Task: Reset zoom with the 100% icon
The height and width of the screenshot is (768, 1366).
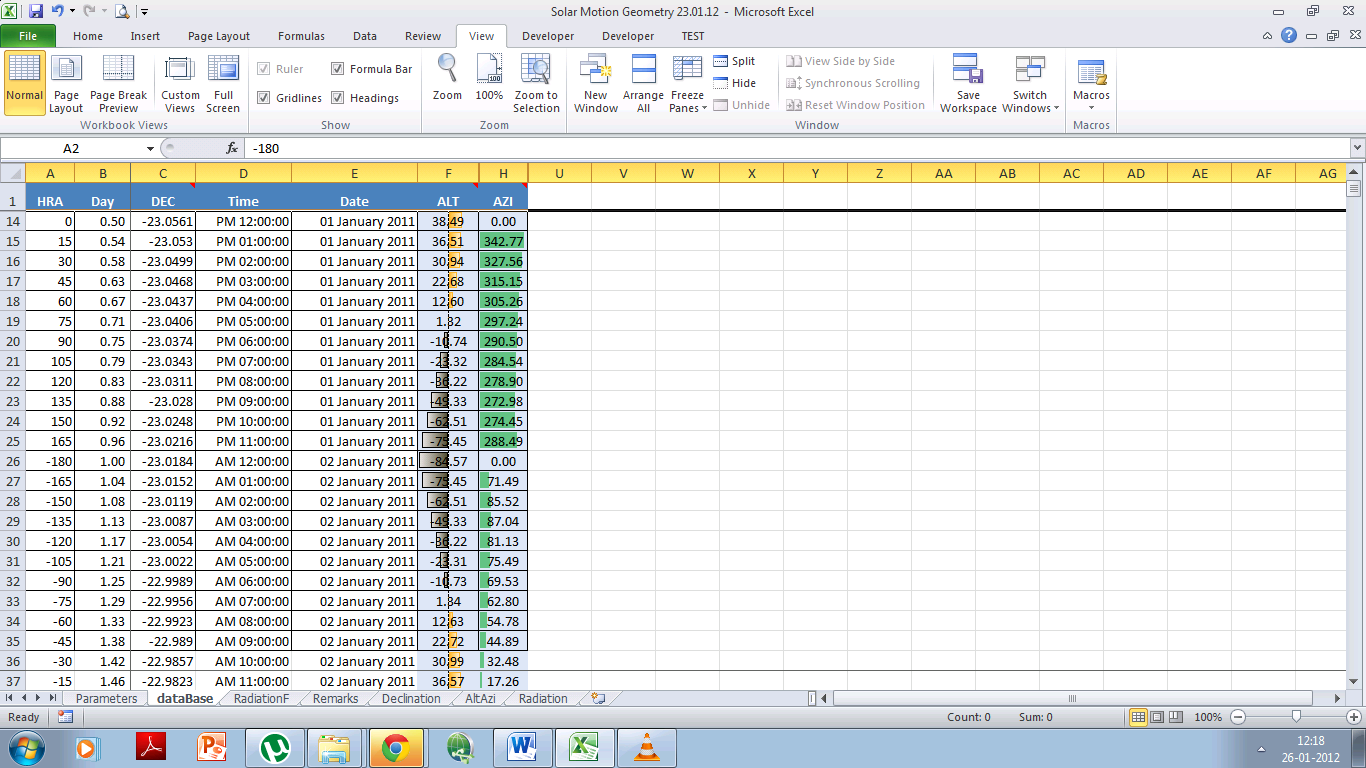Action: [x=489, y=82]
